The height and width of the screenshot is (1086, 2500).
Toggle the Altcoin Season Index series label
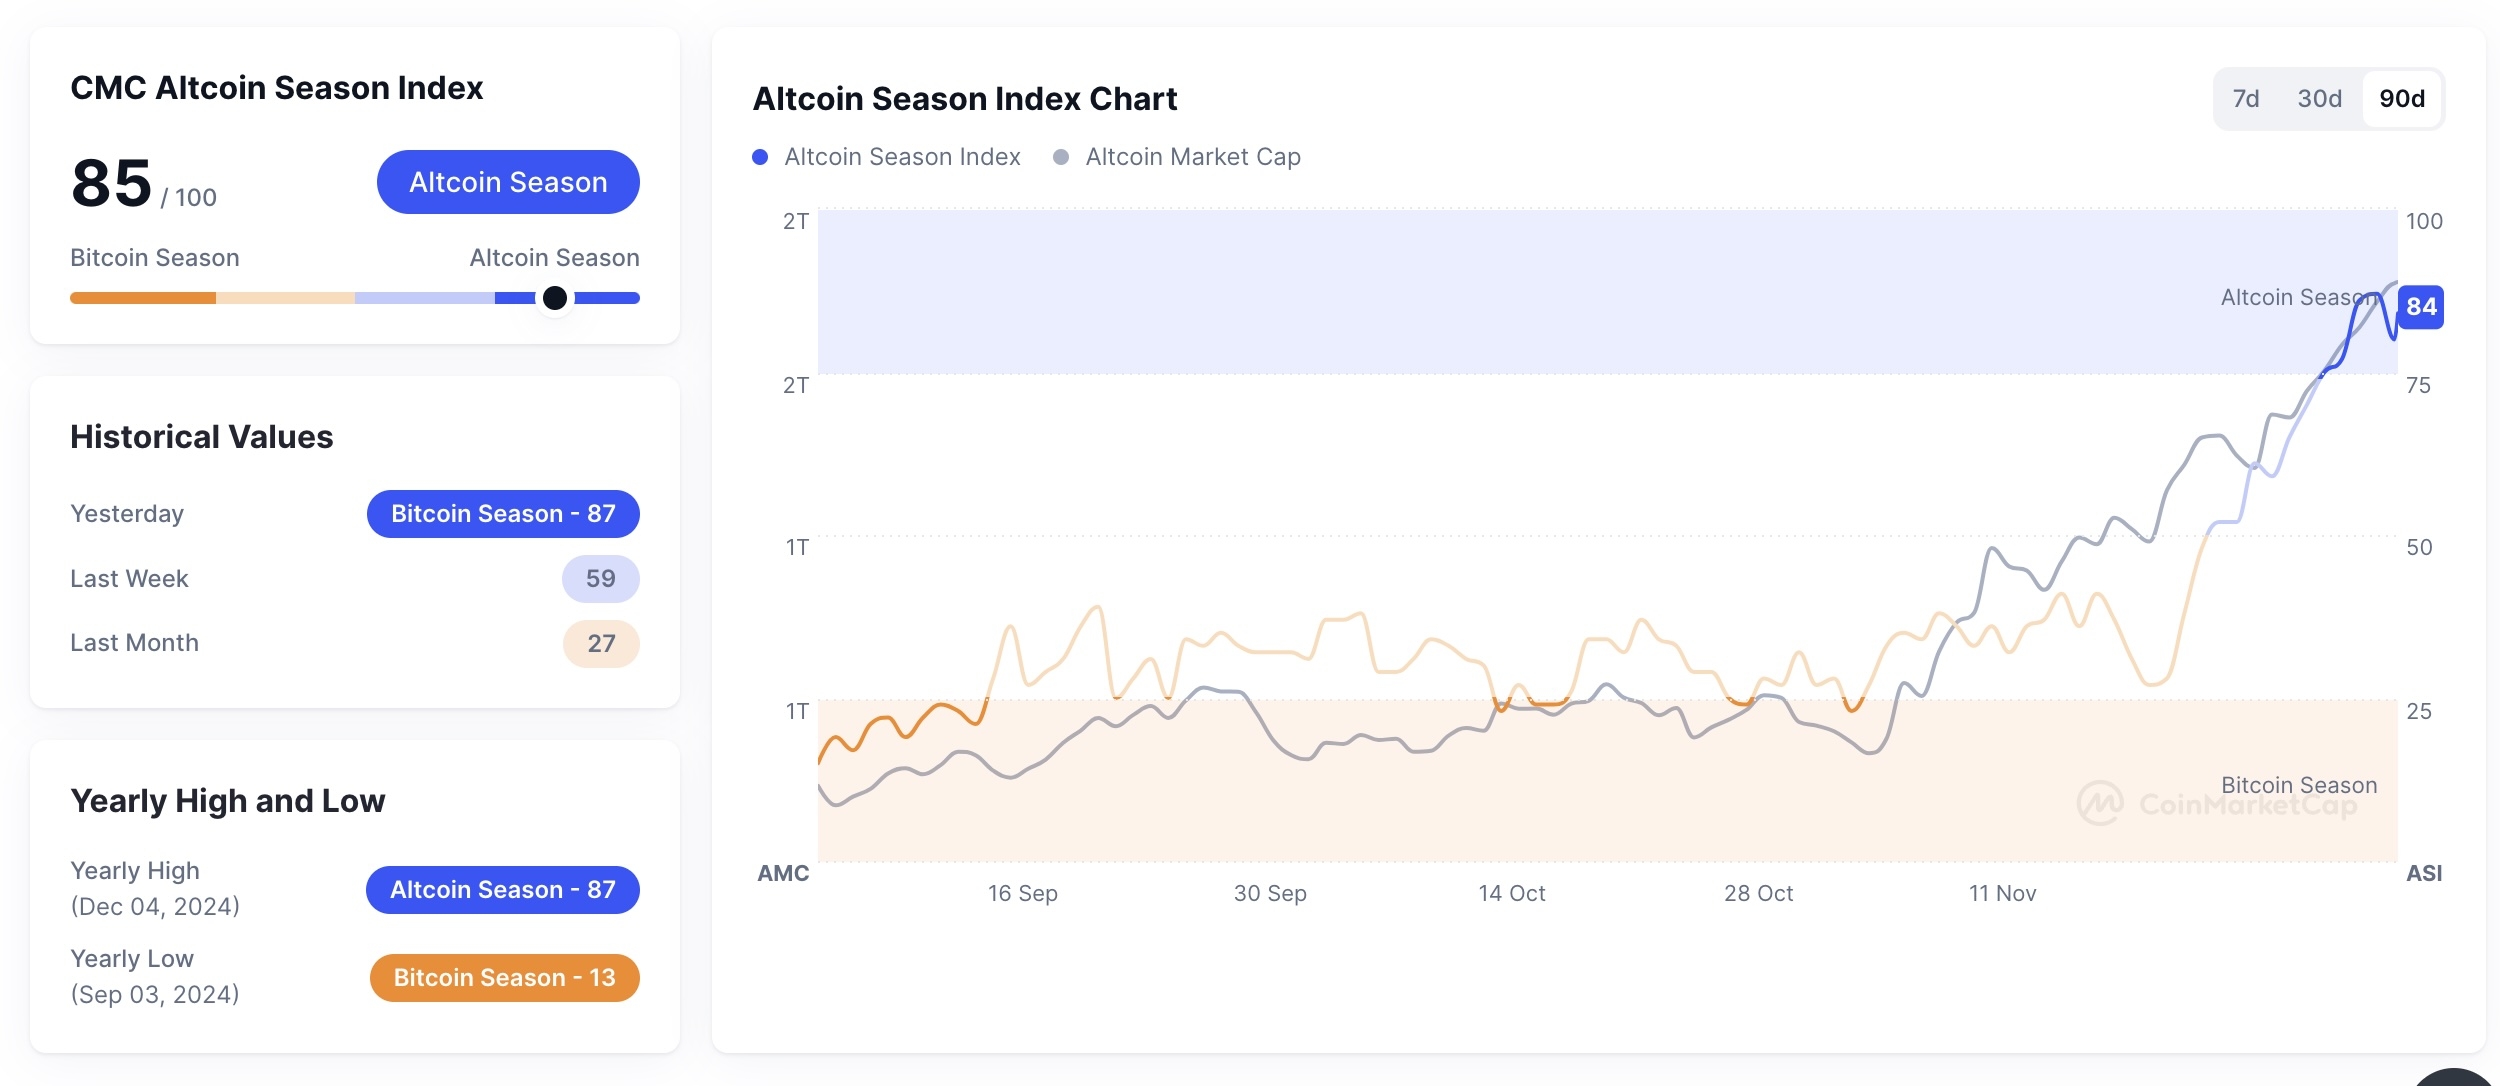[902, 157]
